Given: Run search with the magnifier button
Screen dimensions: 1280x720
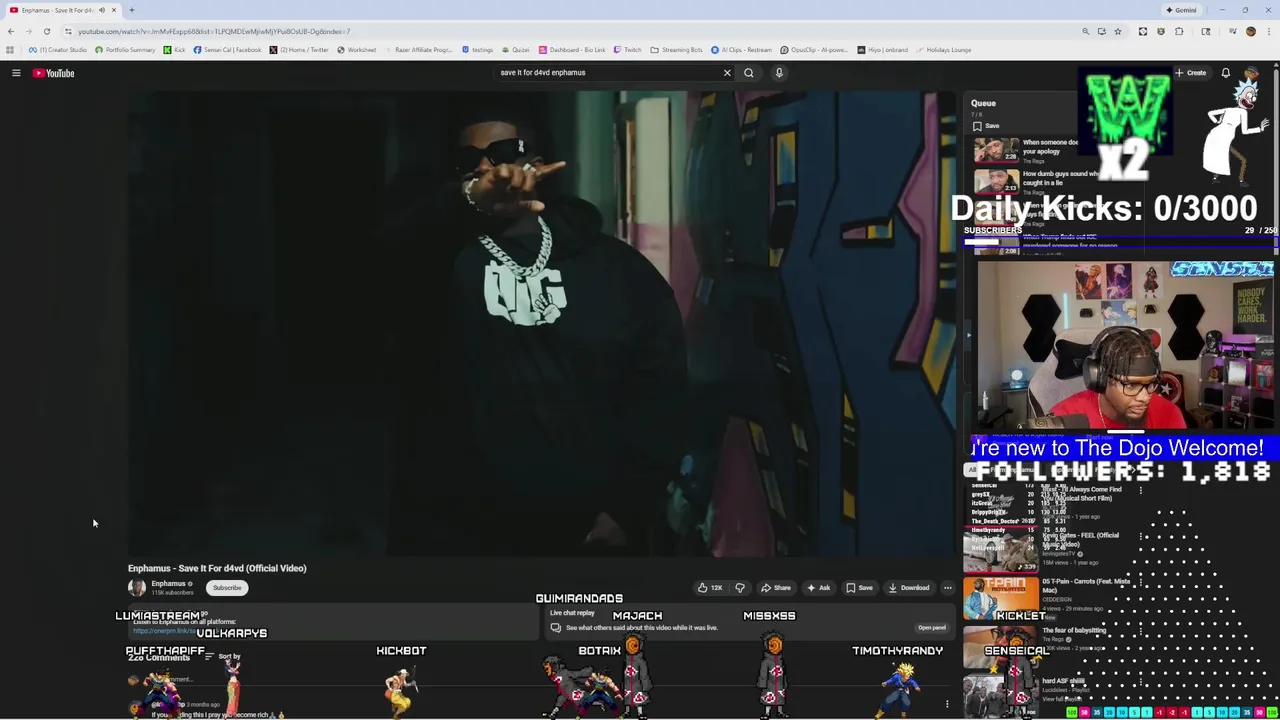Looking at the screenshot, I should coord(748,72).
